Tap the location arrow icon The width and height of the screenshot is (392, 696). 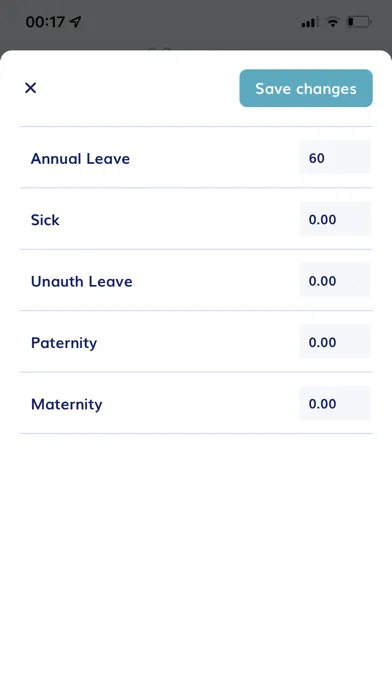click(x=76, y=21)
